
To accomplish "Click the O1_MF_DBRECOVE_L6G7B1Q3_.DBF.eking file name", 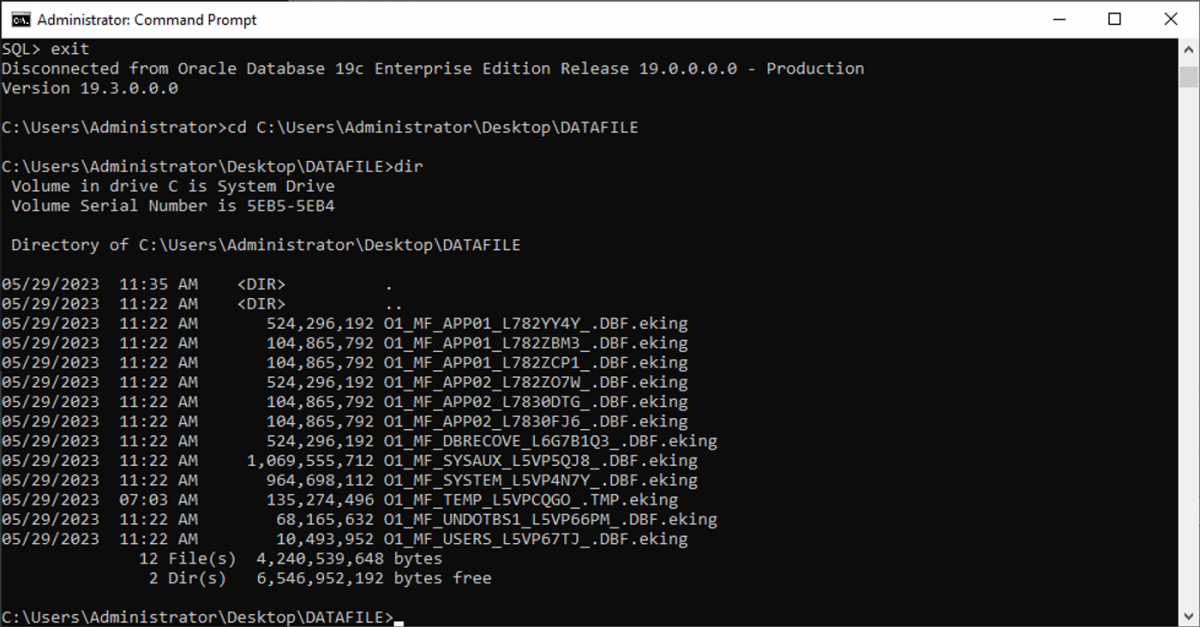I will pos(550,441).
